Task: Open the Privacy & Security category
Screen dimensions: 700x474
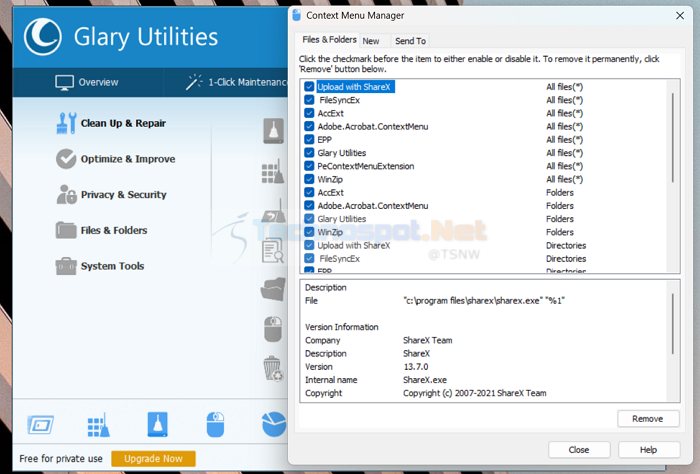Action: pos(111,195)
